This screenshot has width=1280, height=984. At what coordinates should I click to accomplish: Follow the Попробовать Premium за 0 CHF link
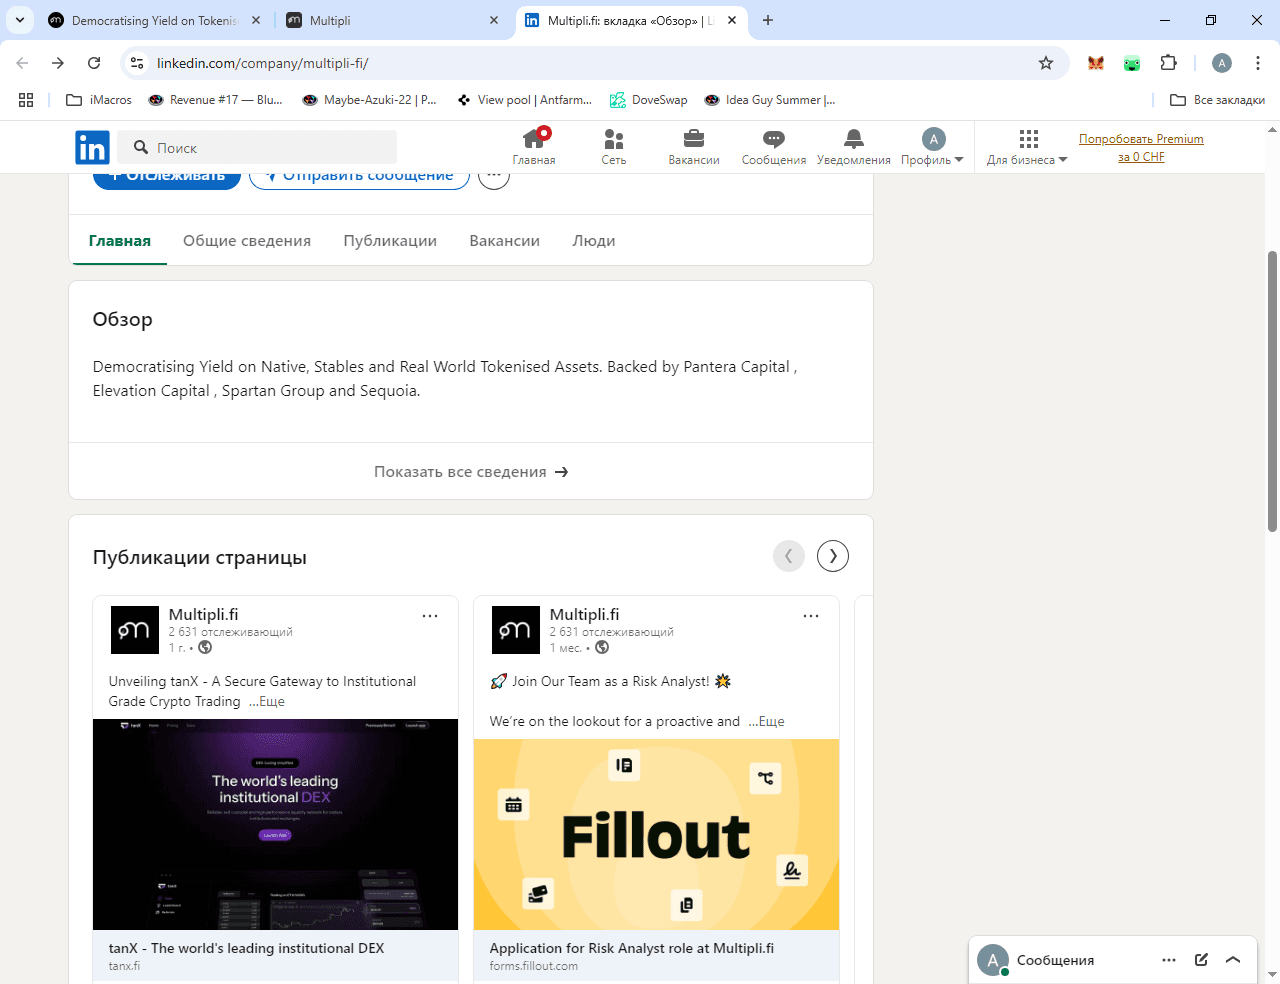click(1141, 148)
